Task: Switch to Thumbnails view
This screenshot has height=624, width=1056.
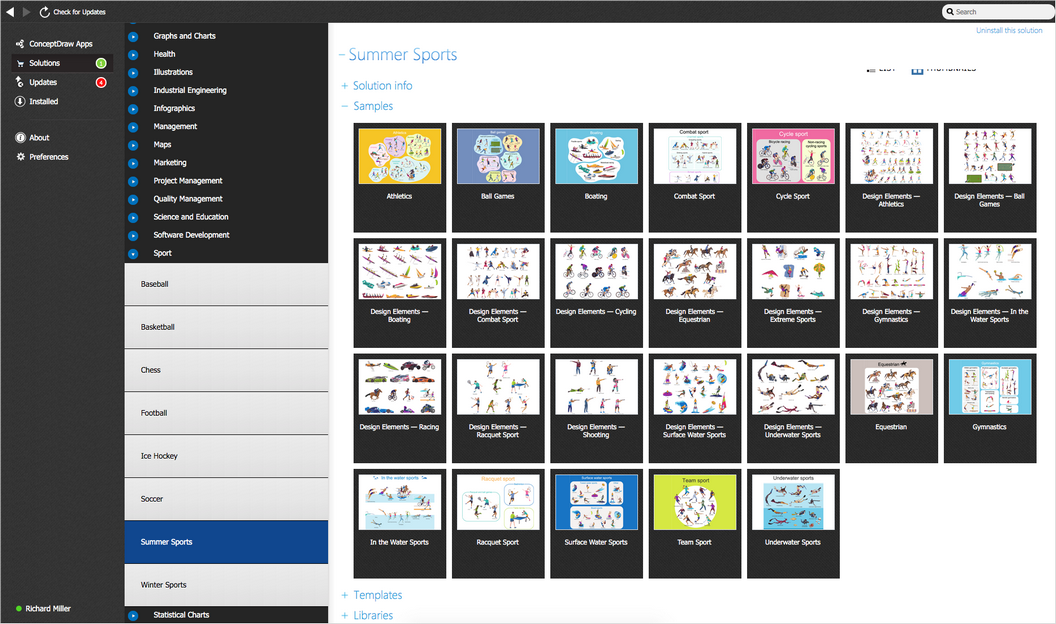Action: click(944, 69)
